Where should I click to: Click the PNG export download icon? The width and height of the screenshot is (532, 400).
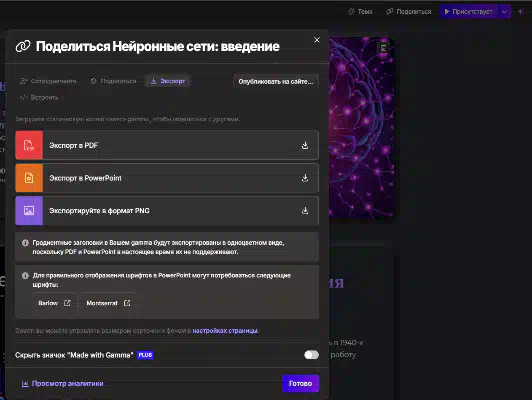click(x=305, y=210)
